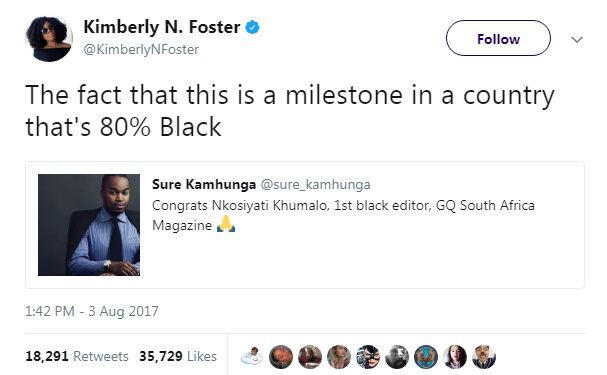Click Kimberly N. Foster's profile avatar
The image size is (607, 375).
click(x=49, y=38)
